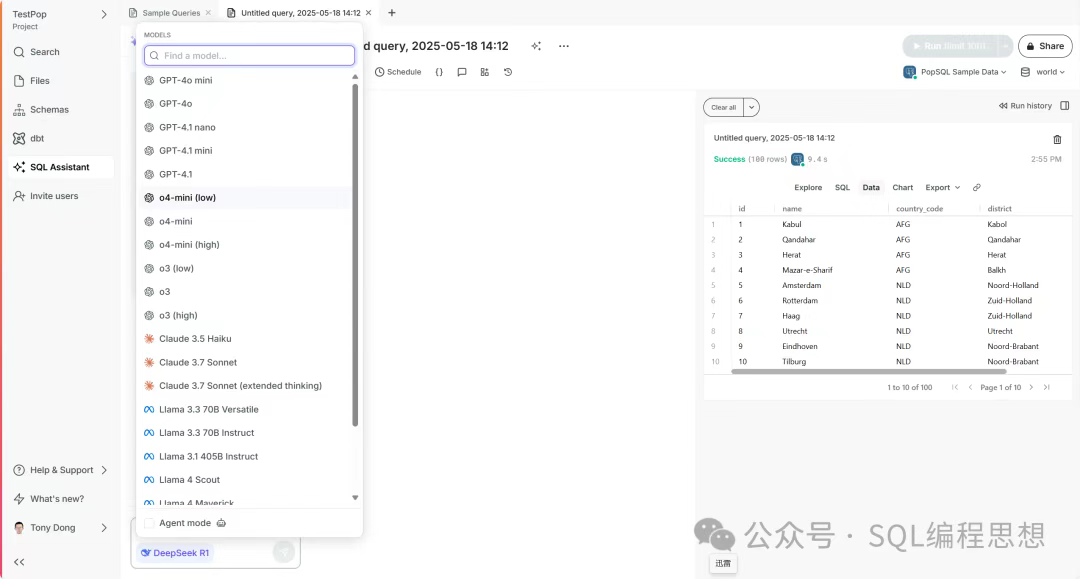The width and height of the screenshot is (1080, 579).
Task: Jump to last results page
Action: [x=1047, y=388]
